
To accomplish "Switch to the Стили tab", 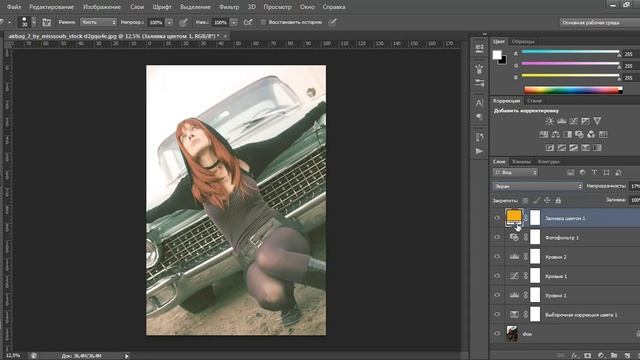I will point(534,100).
